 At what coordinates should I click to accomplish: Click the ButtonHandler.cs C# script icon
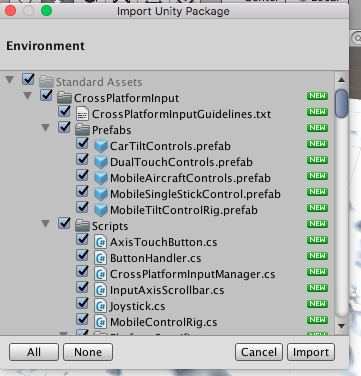coord(100,258)
